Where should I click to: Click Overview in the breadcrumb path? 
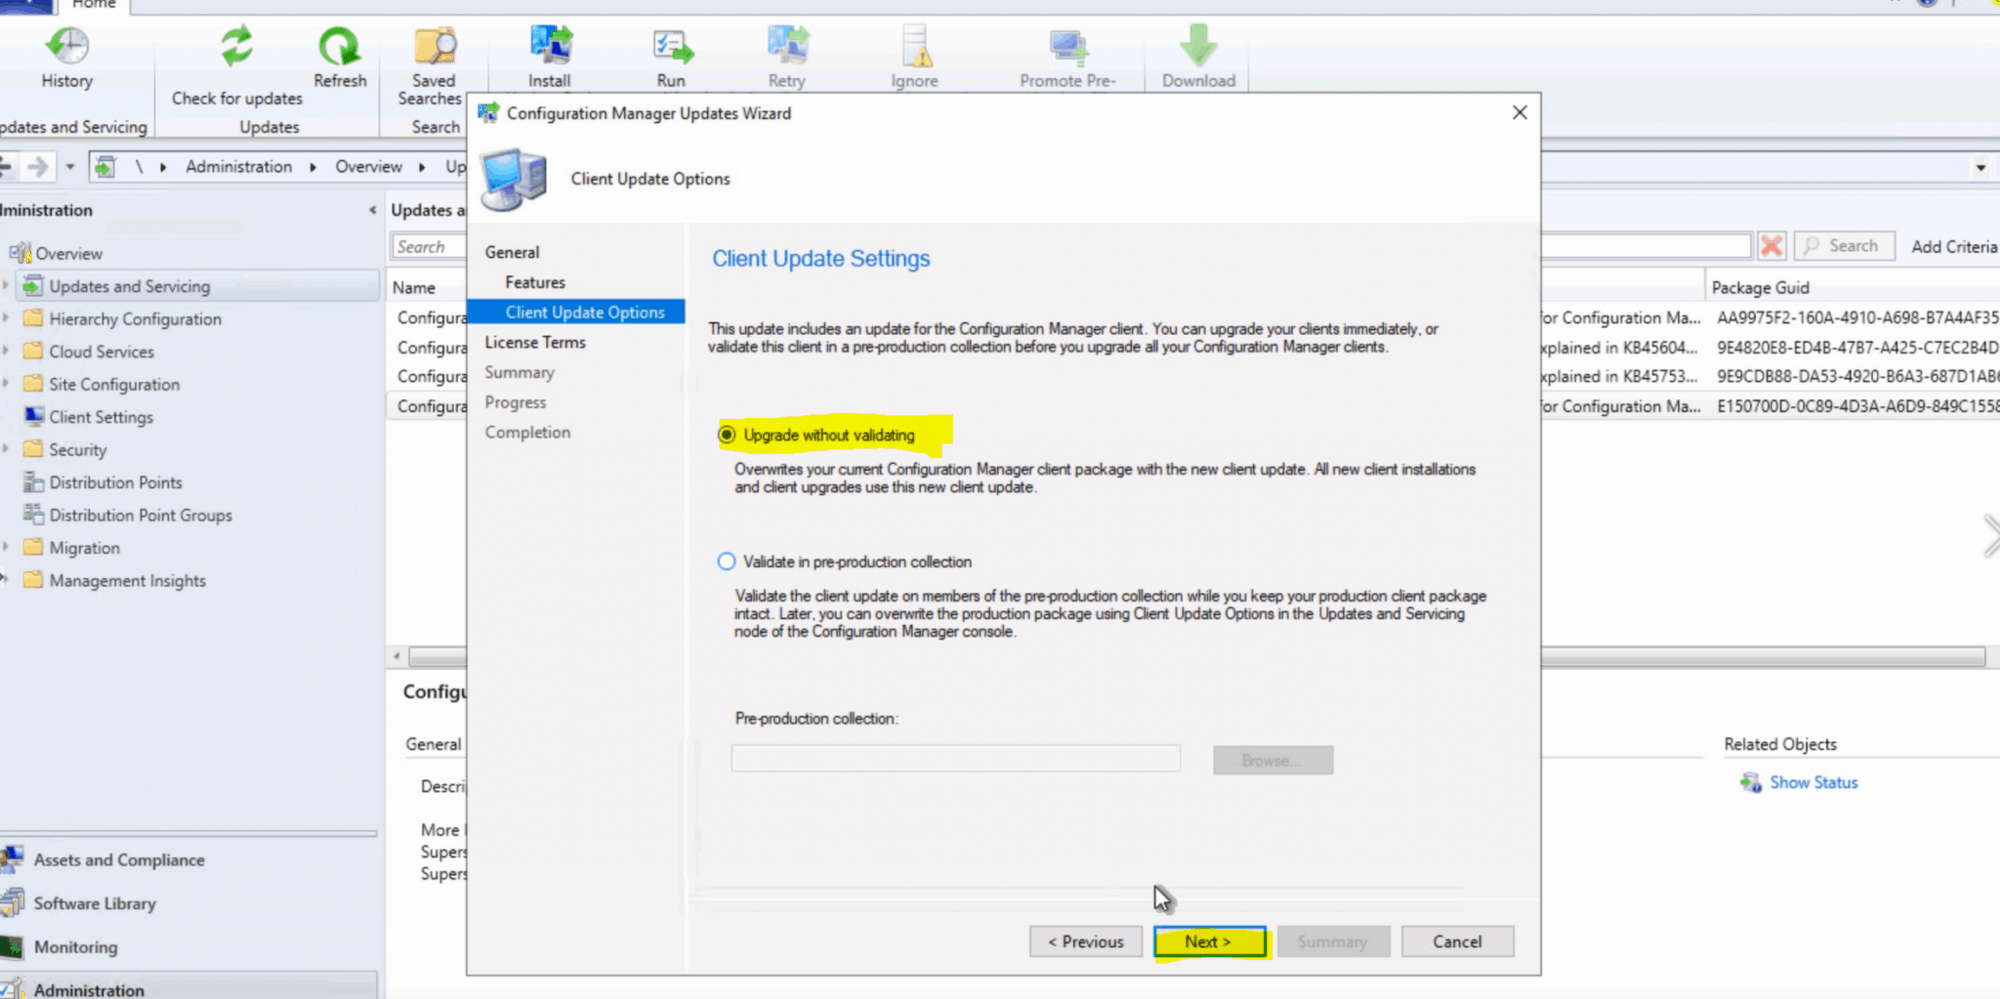tap(368, 167)
